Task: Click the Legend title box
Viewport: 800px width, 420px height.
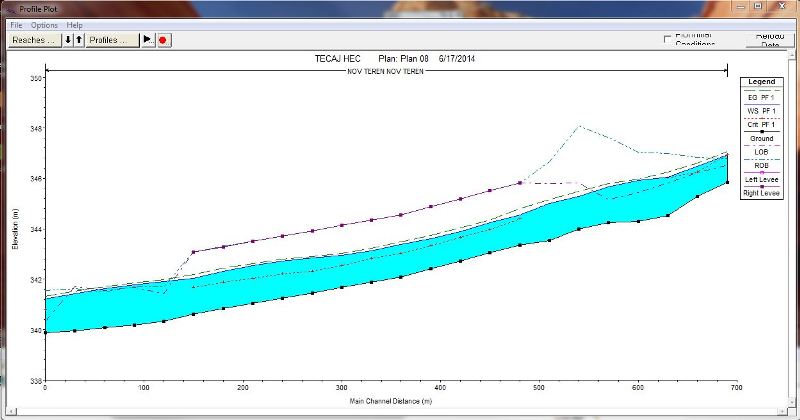Action: point(762,81)
